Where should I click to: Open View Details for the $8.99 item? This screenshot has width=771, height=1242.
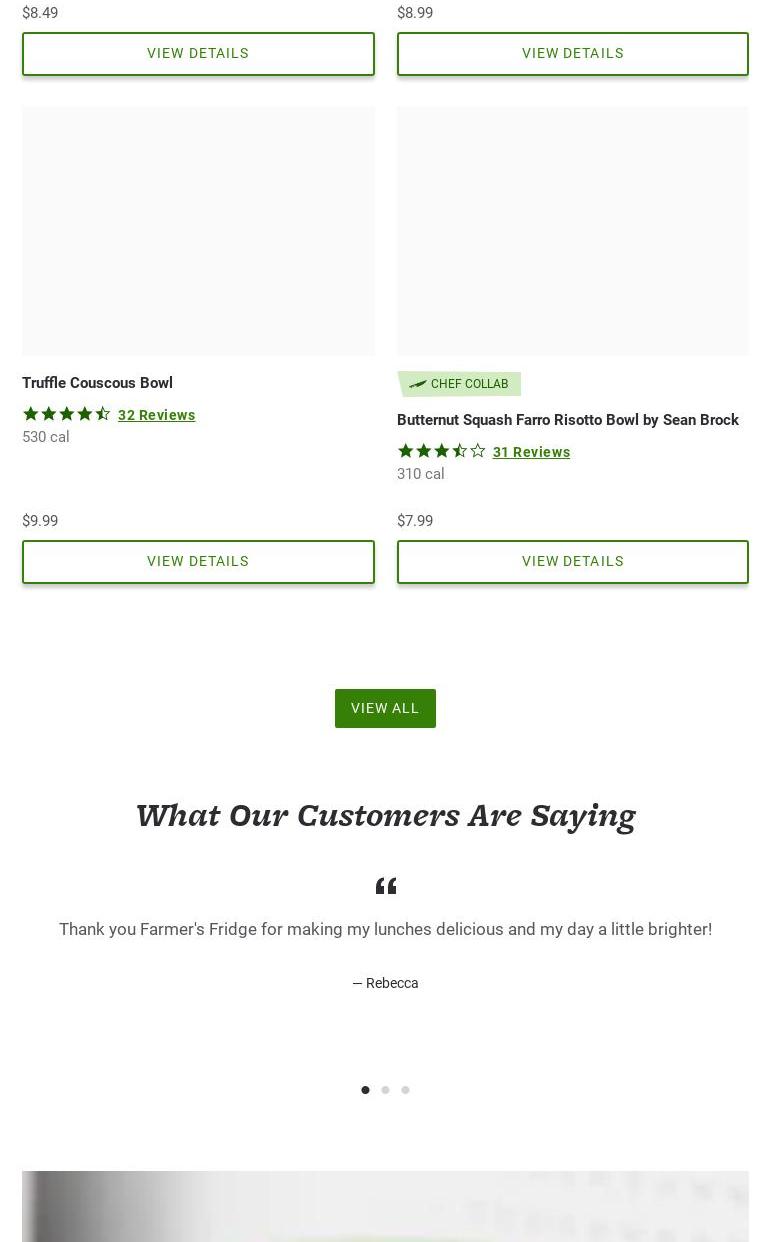[x=572, y=54]
